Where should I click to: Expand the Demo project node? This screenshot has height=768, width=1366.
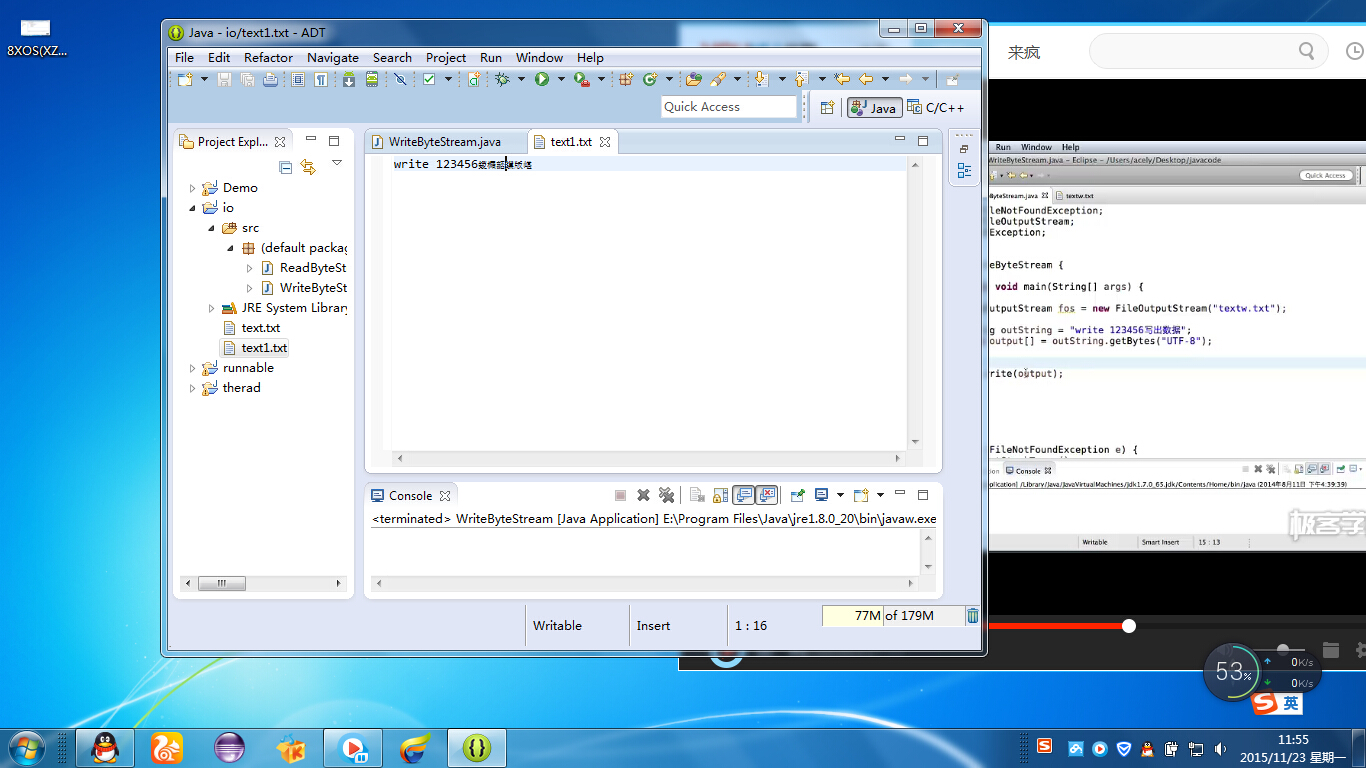193,188
